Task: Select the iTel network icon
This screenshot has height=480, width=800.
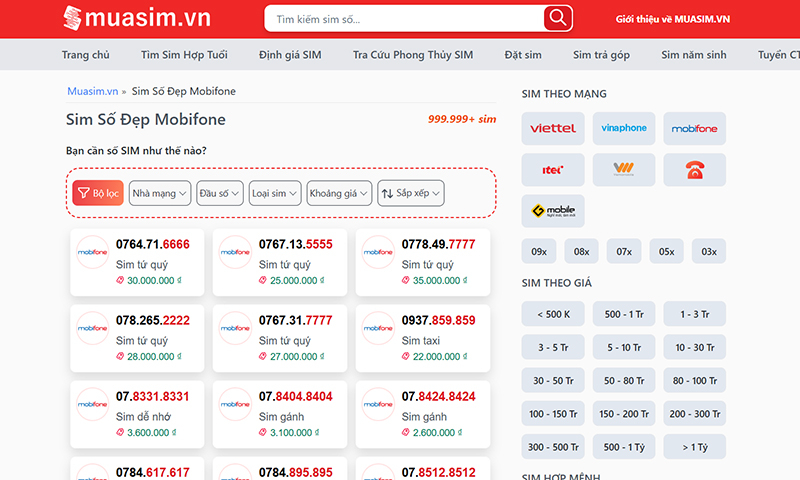Action: point(553,170)
